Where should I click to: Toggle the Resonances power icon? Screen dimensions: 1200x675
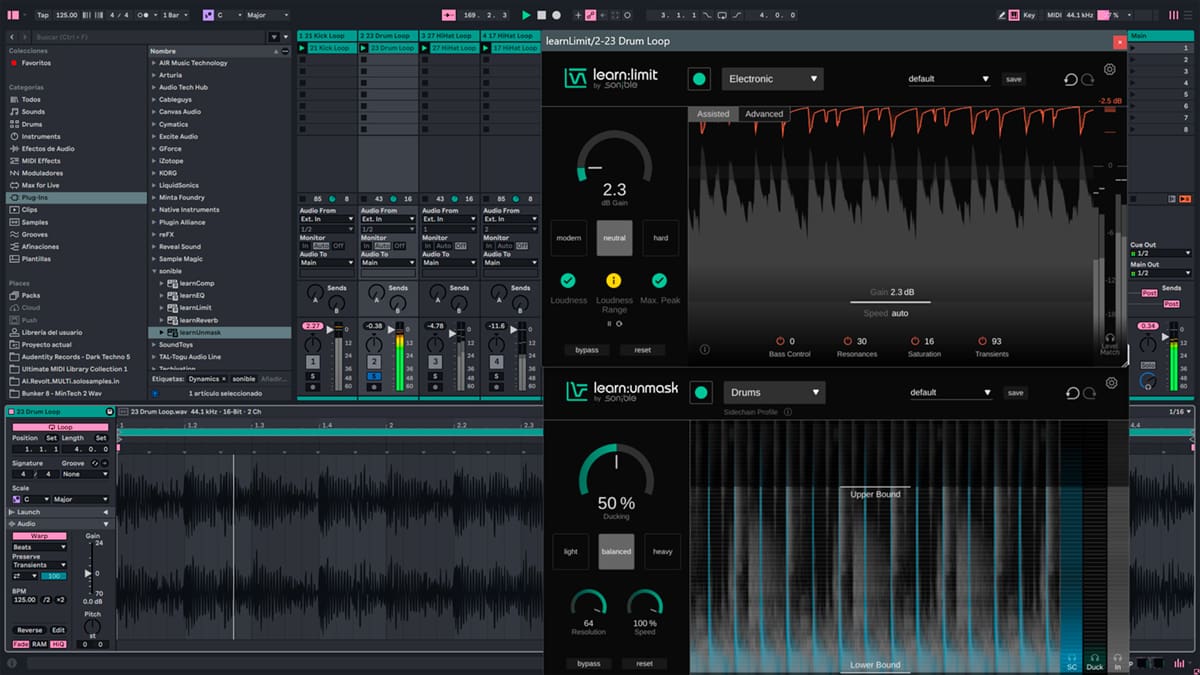click(847, 342)
